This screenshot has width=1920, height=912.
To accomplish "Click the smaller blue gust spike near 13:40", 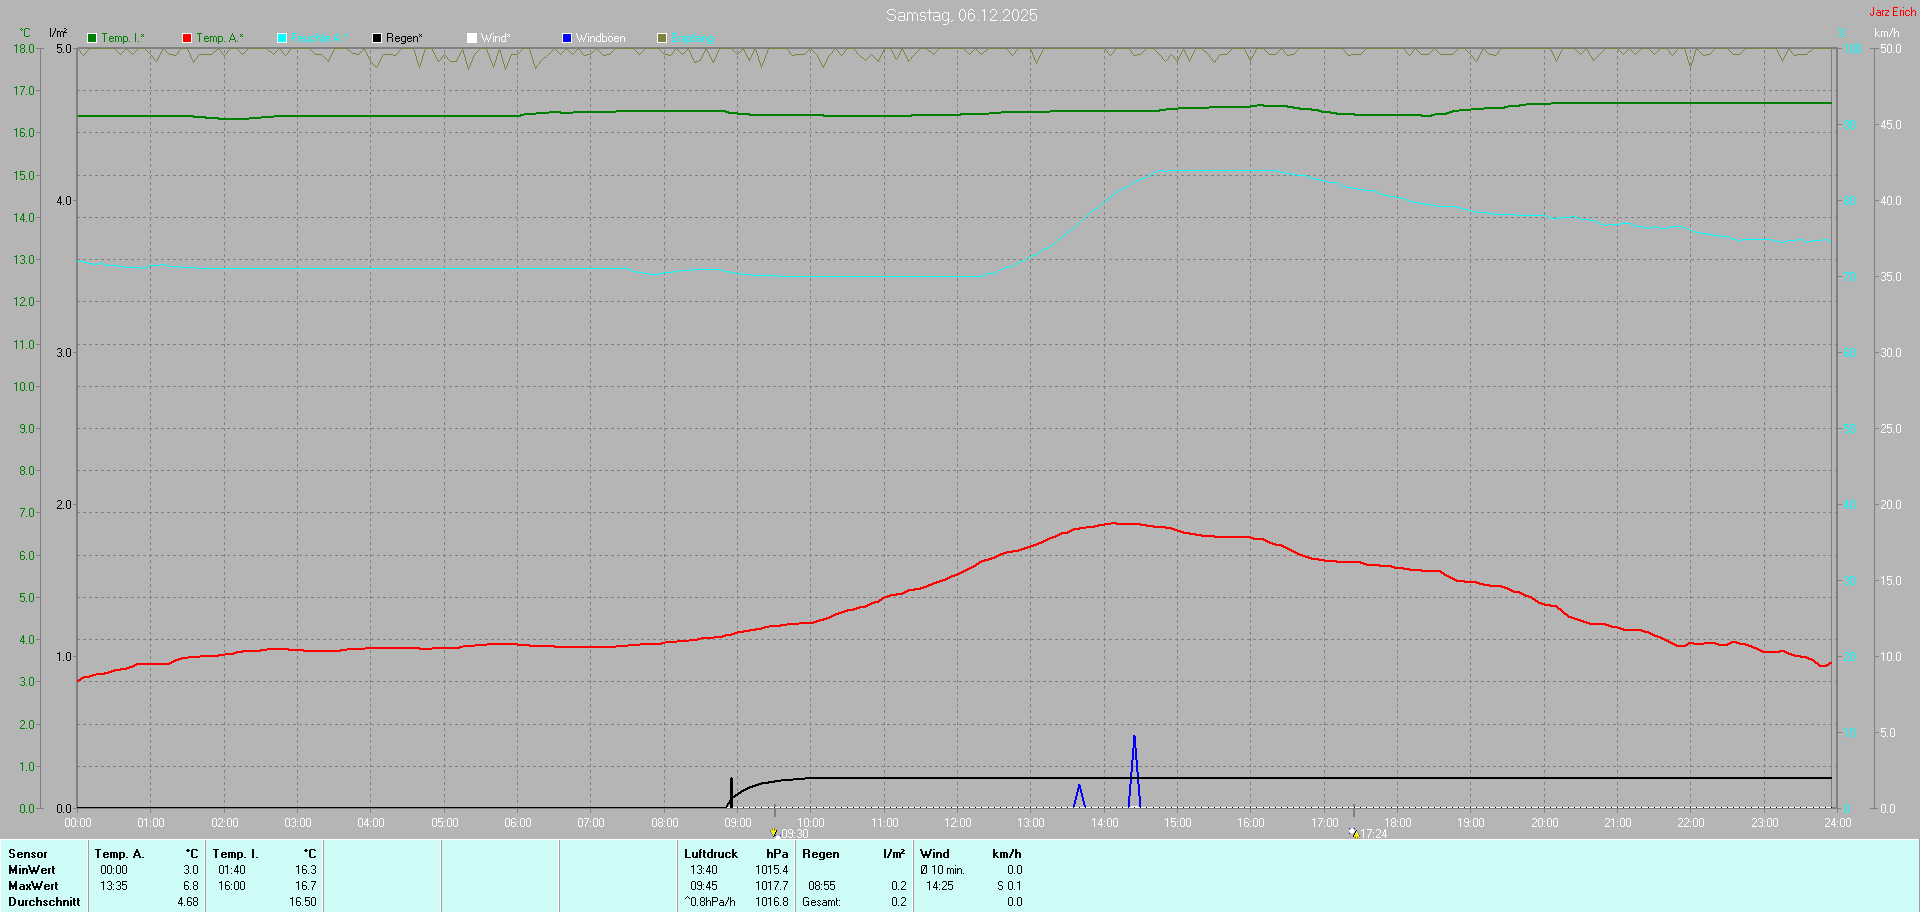I will pyautogui.click(x=1079, y=796).
